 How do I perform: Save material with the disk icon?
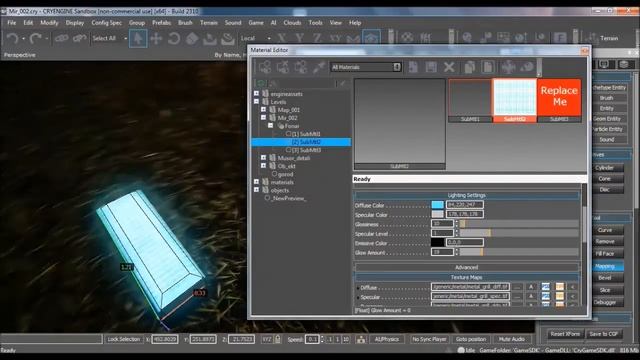(431, 67)
